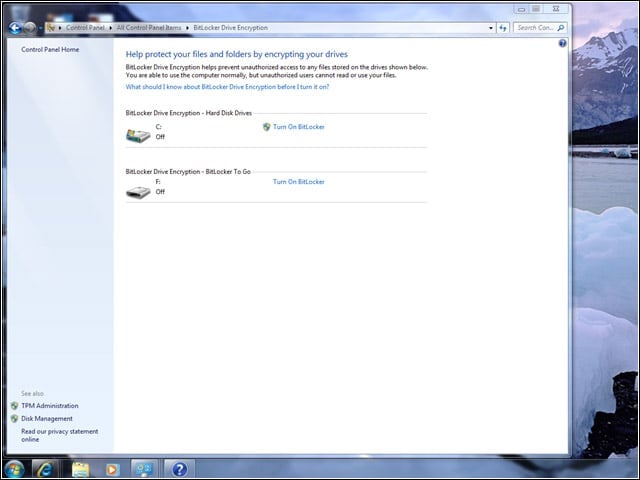Click shield icon next to Disk Management
The image size is (640, 480).
tap(15, 419)
